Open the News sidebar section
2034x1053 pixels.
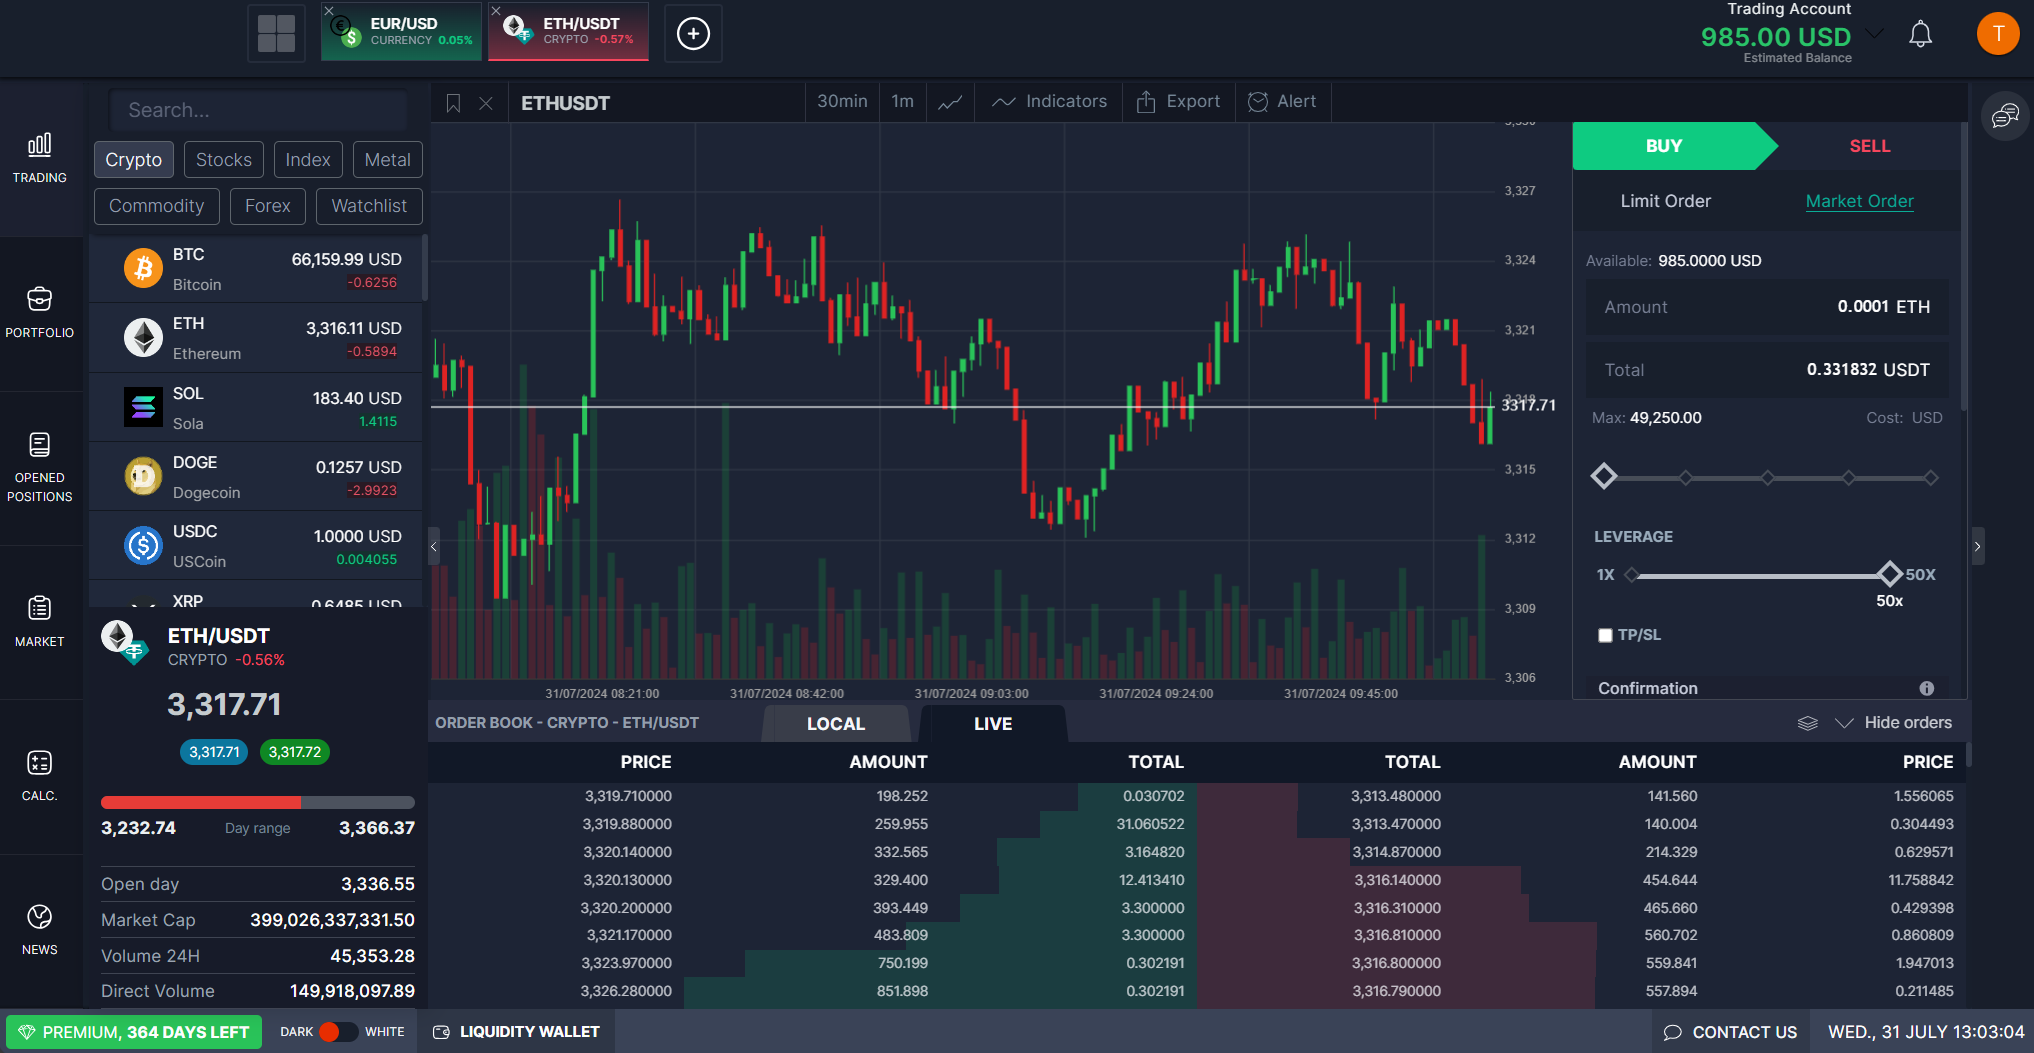[x=40, y=929]
